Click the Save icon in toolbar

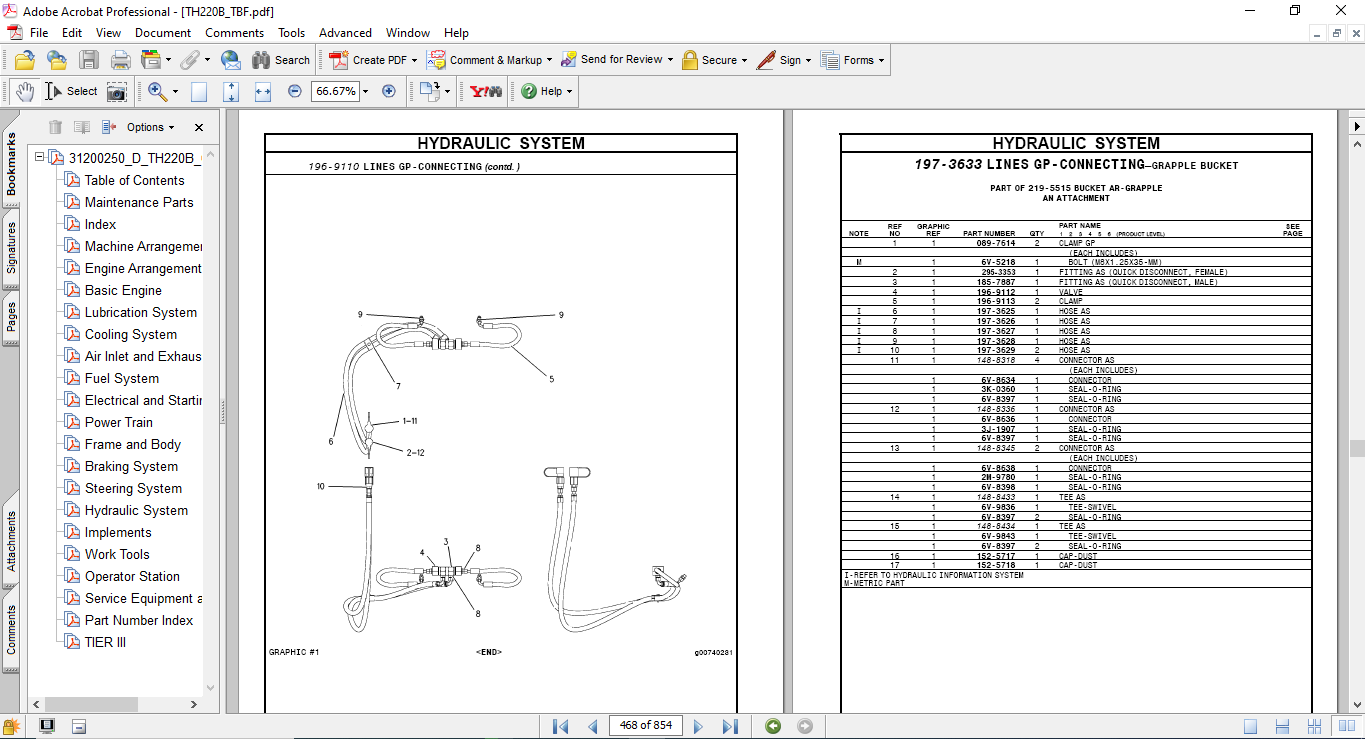(89, 60)
